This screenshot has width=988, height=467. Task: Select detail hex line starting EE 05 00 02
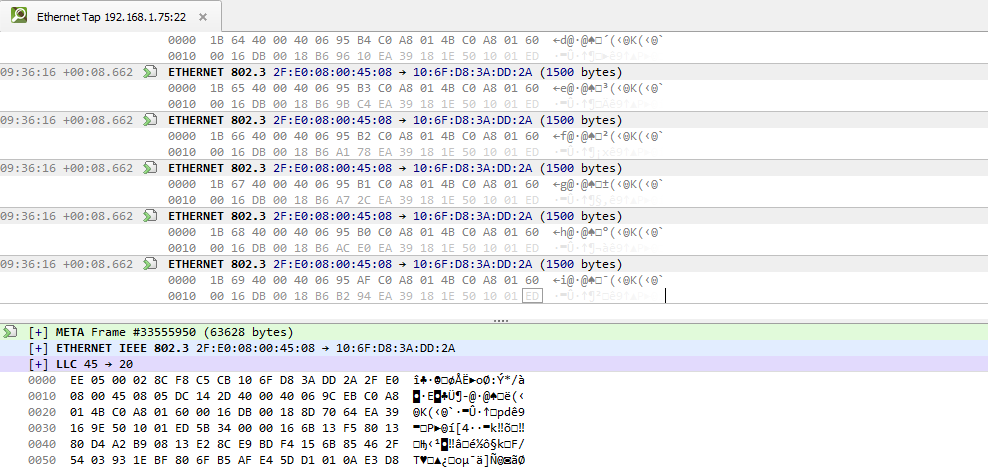point(277,381)
